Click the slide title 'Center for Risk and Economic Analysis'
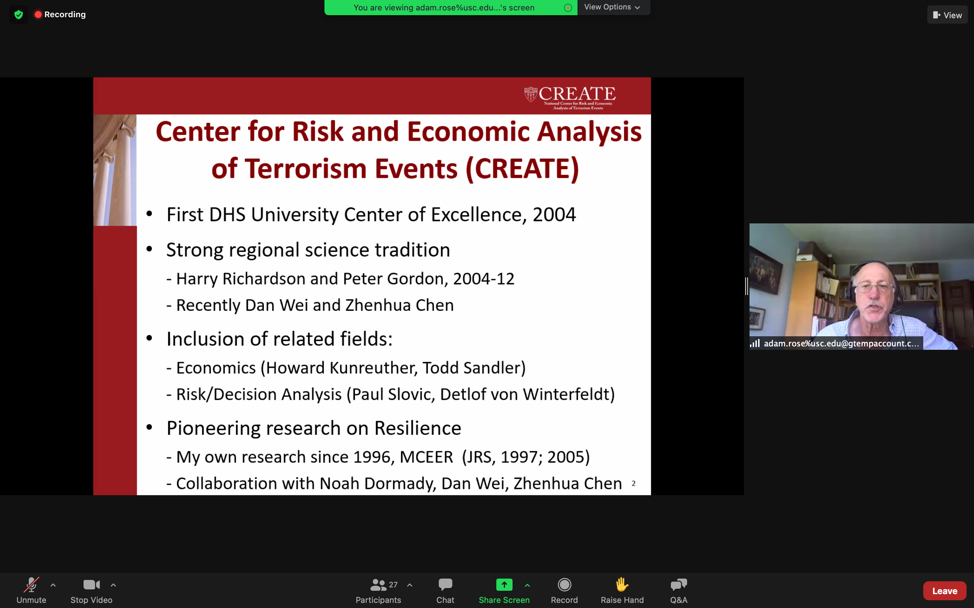The height and width of the screenshot is (608, 974). point(398,132)
